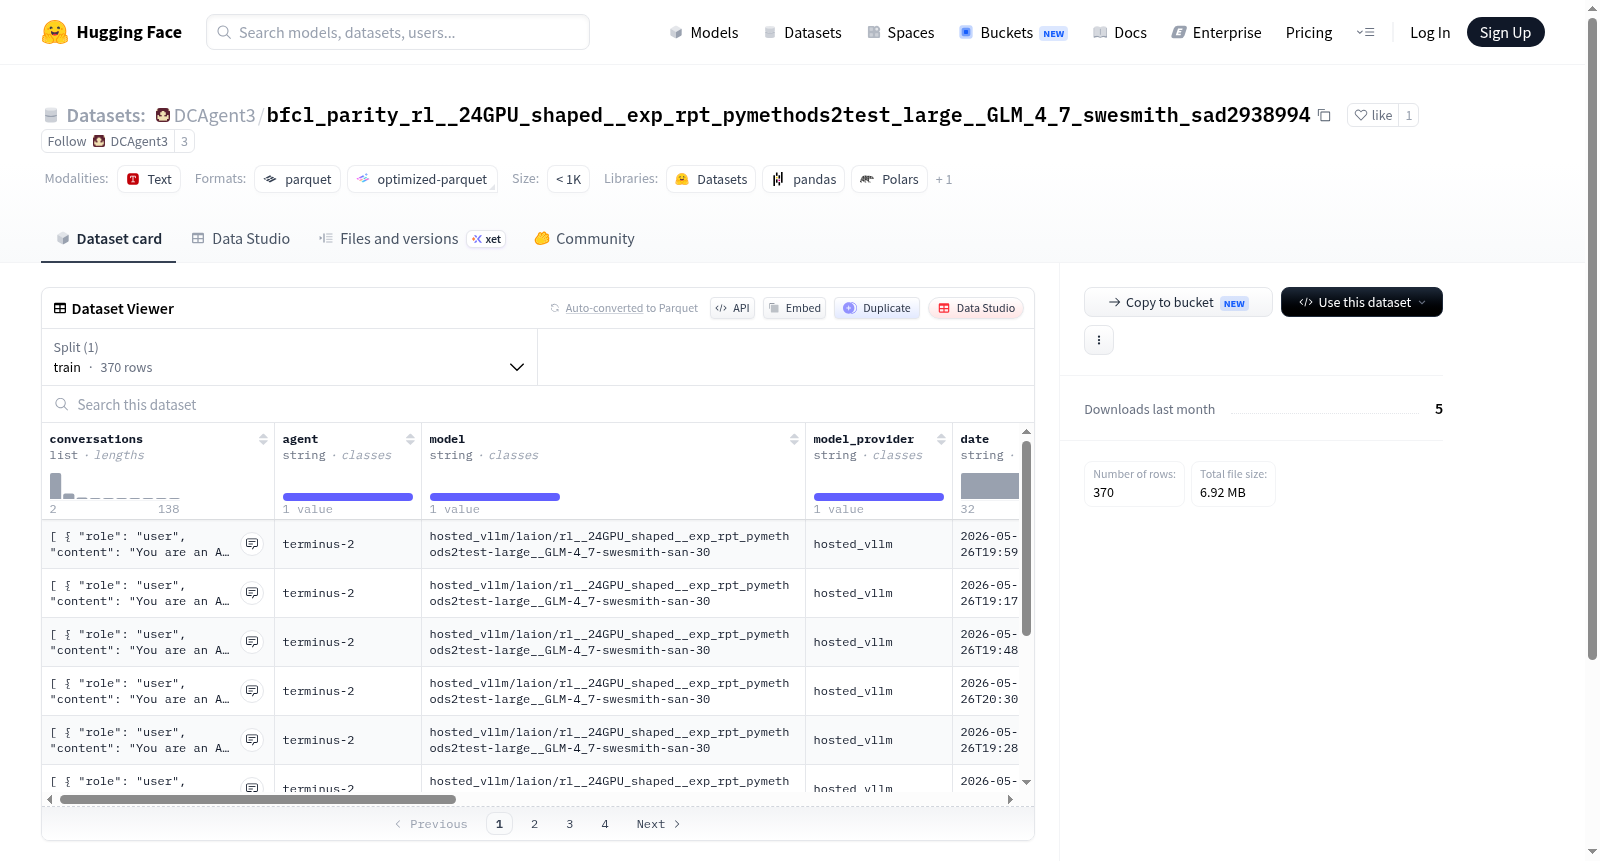Open conversation viewer icon in third row

(252, 642)
